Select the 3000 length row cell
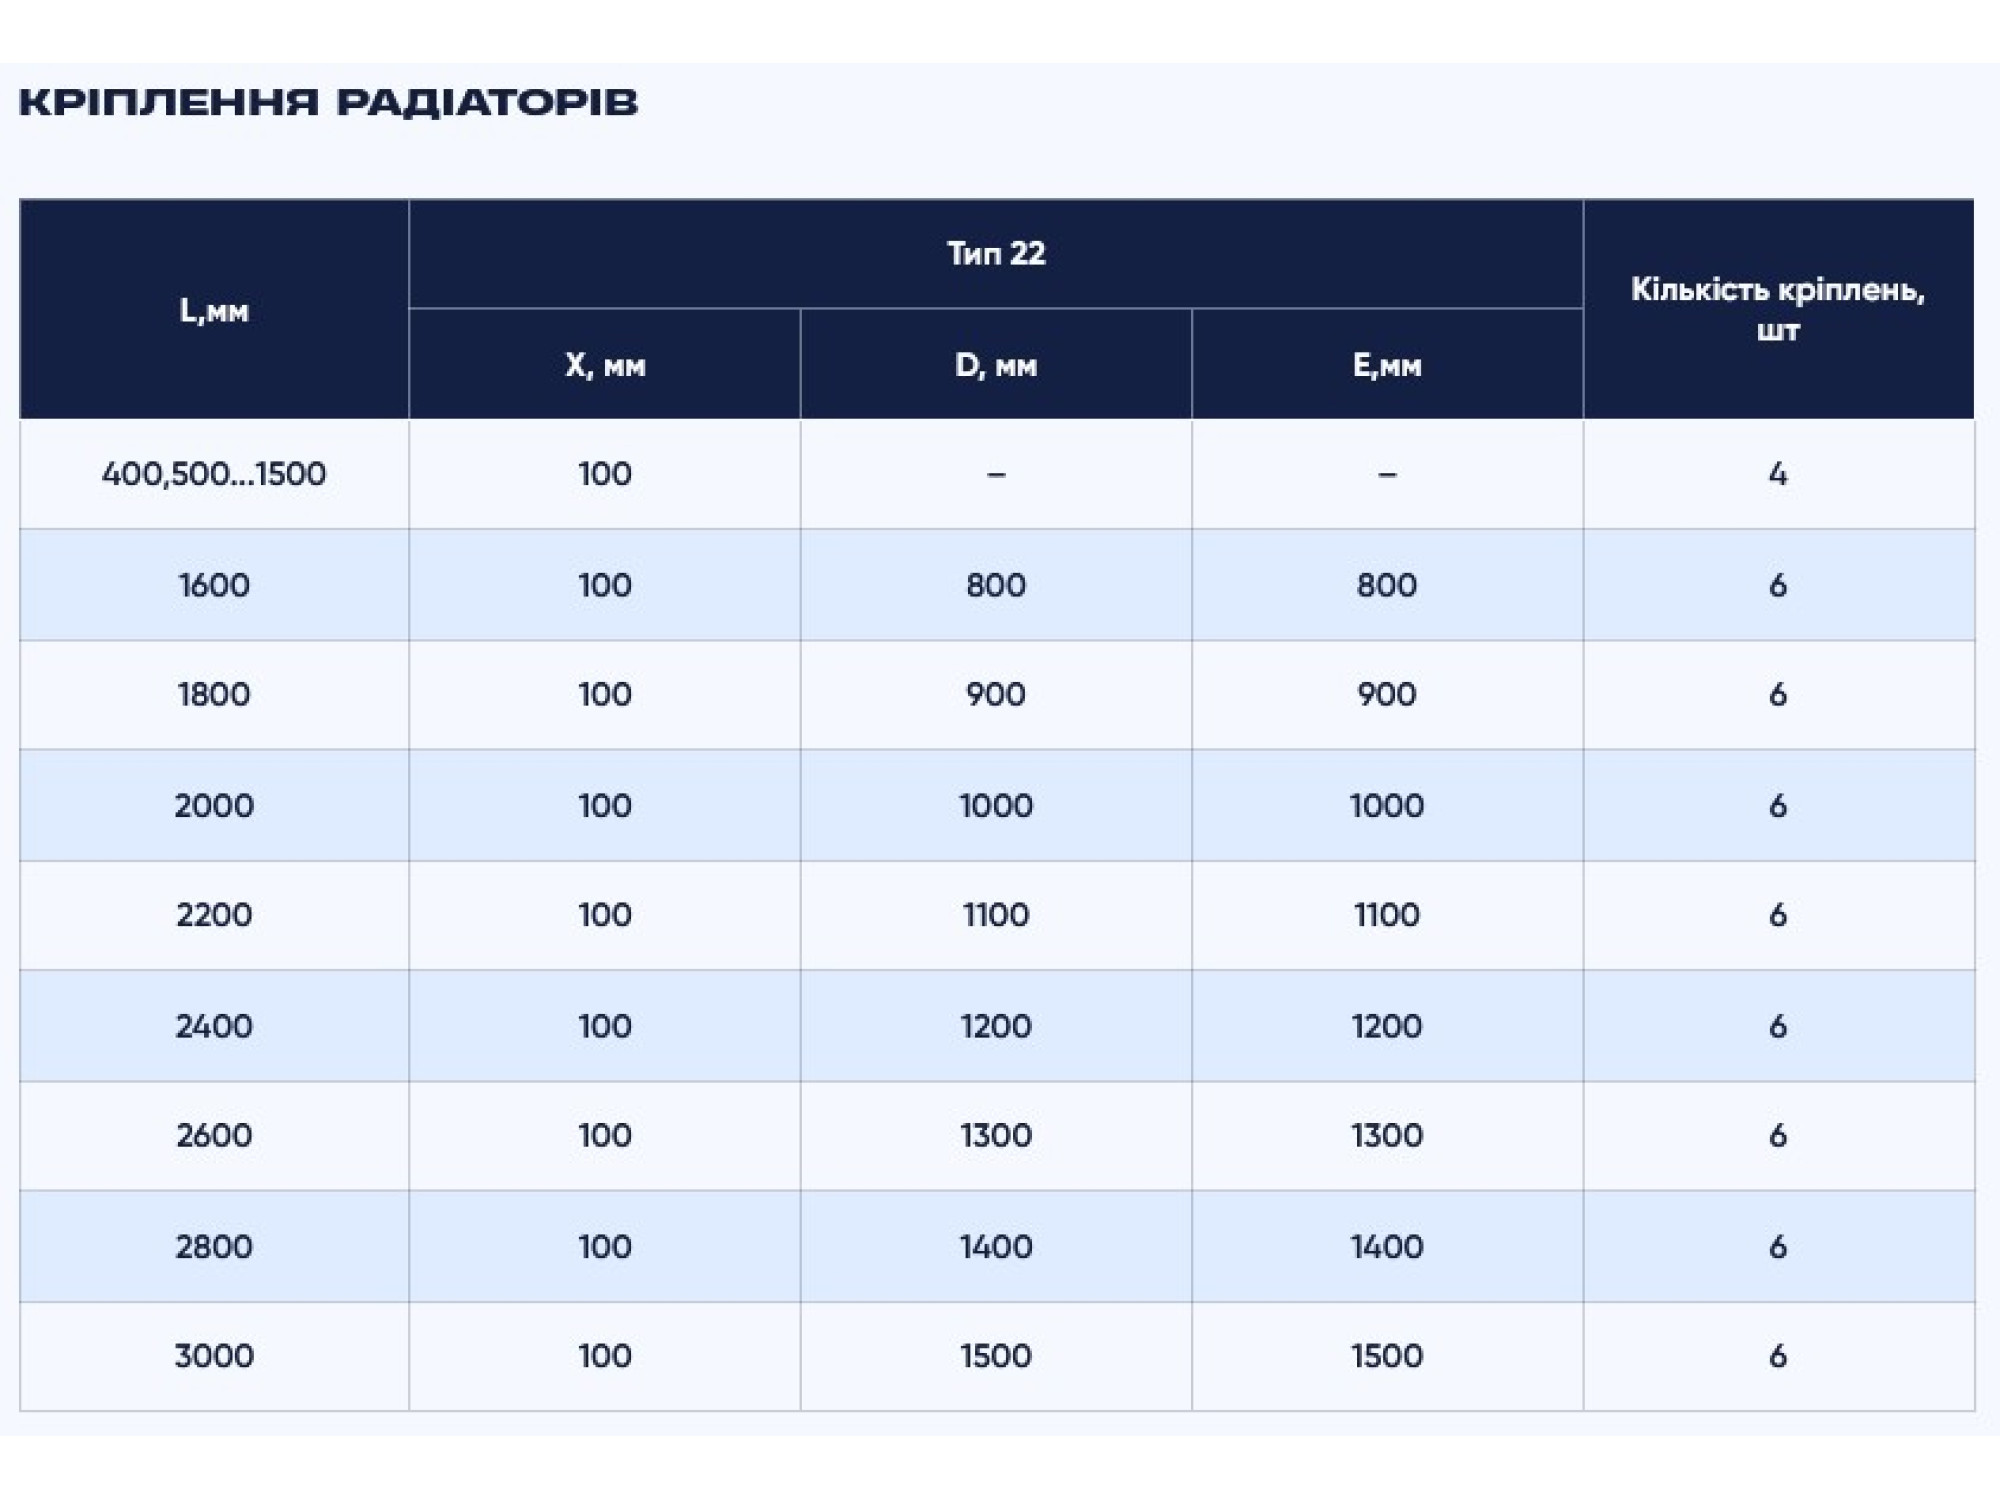This screenshot has height=1500, width=2000. click(x=214, y=1357)
